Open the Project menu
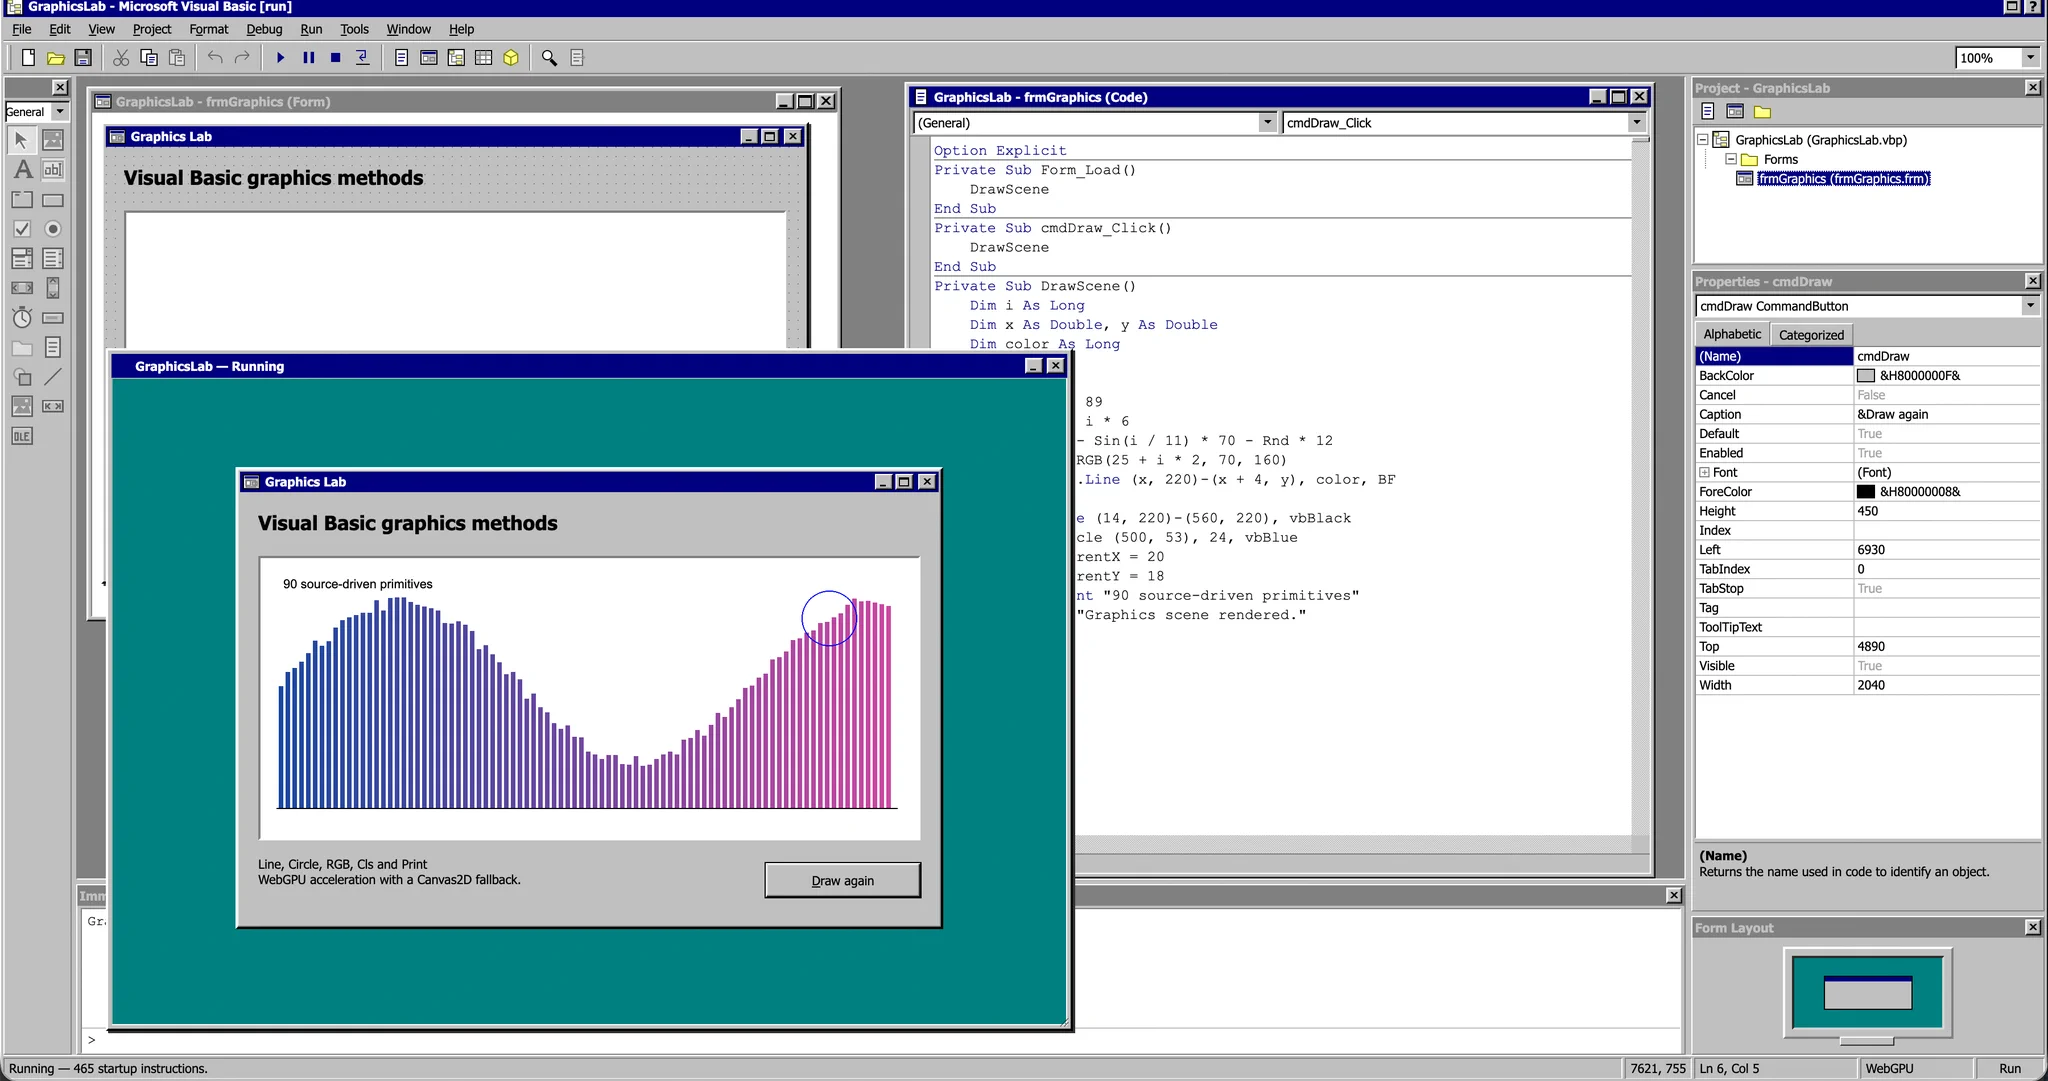This screenshot has width=2048, height=1081. [152, 29]
